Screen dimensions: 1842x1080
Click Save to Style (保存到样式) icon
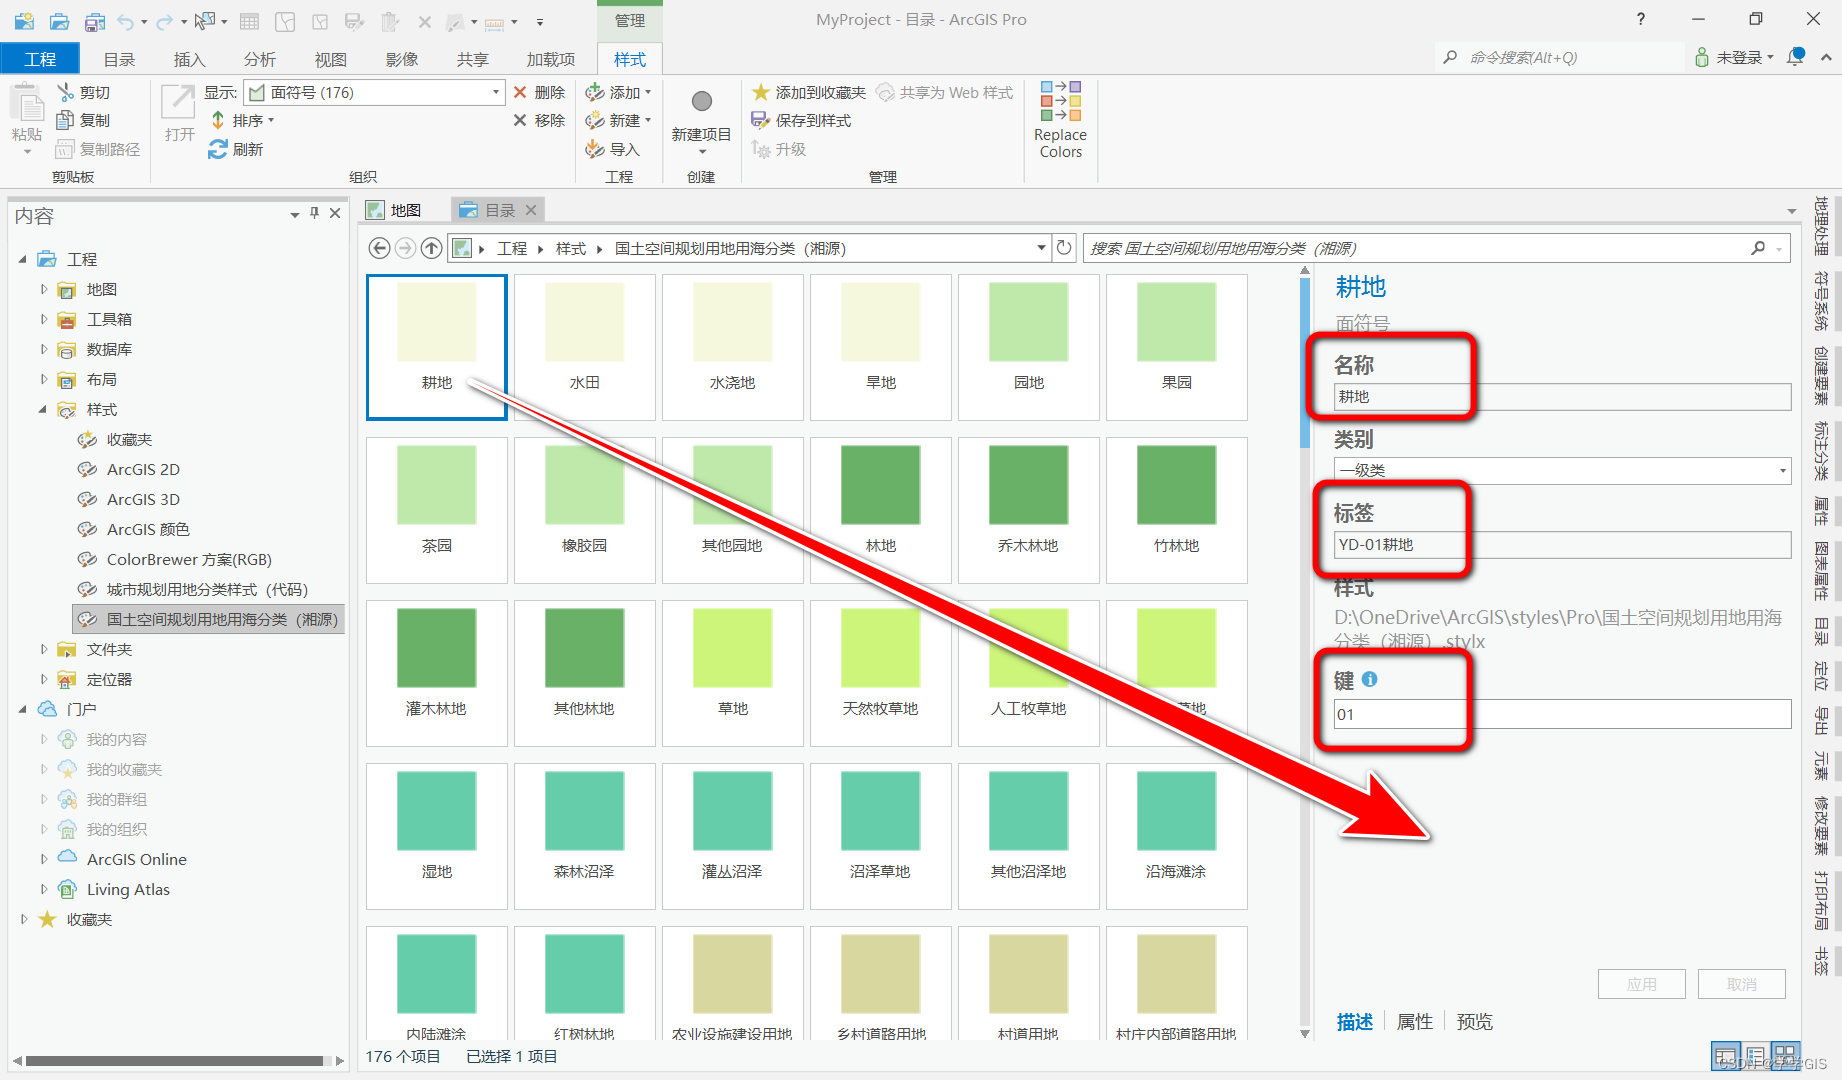(x=761, y=120)
